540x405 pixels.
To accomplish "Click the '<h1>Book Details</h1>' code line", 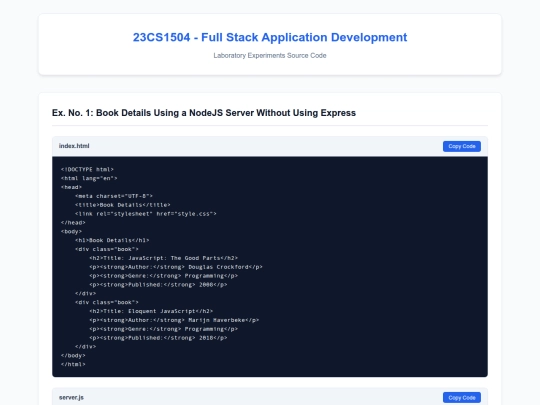I will coord(112,240).
